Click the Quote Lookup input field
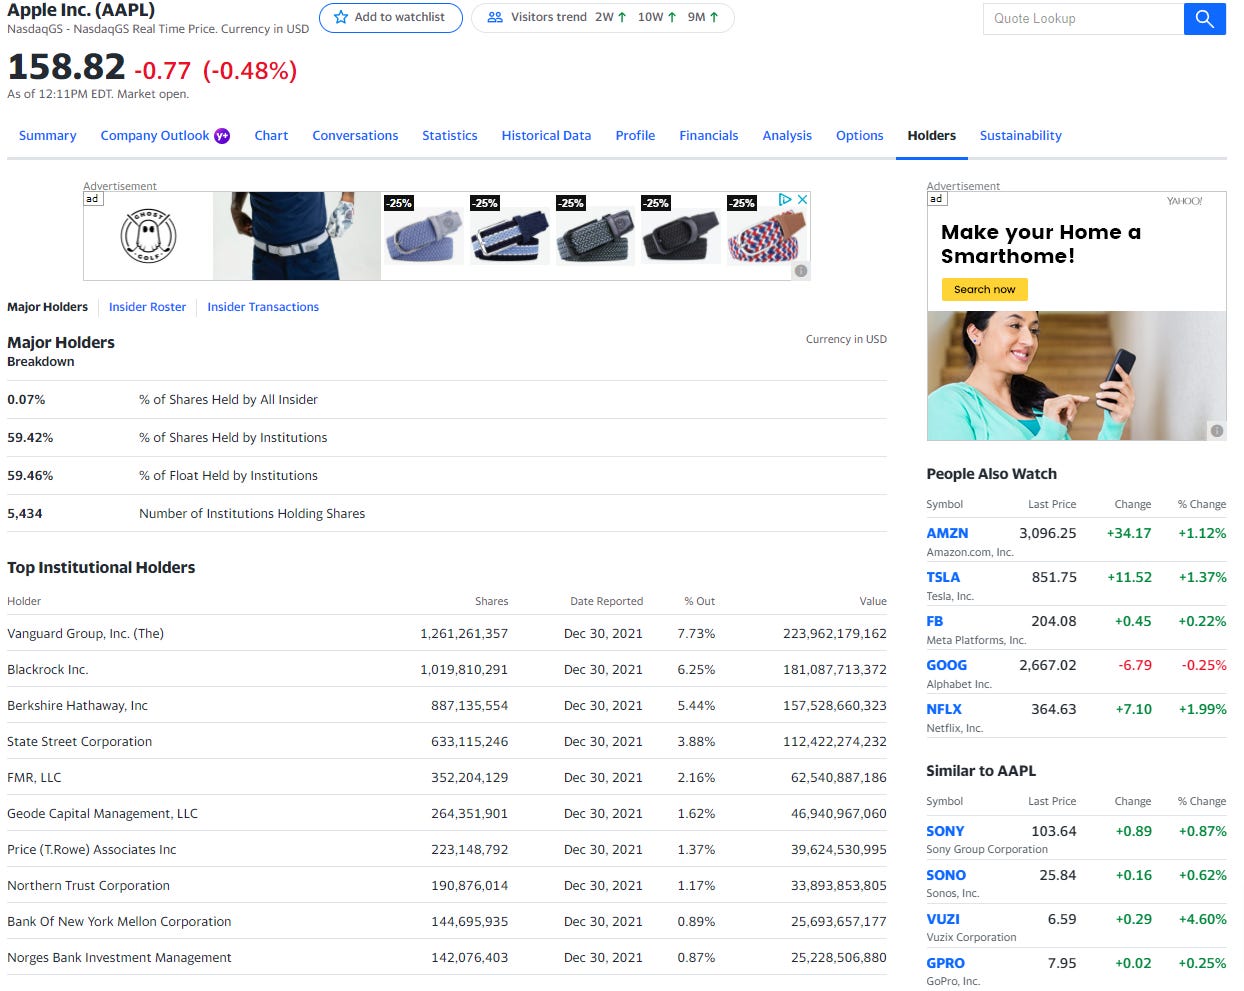This screenshot has height=991, width=1244. point(1083,19)
